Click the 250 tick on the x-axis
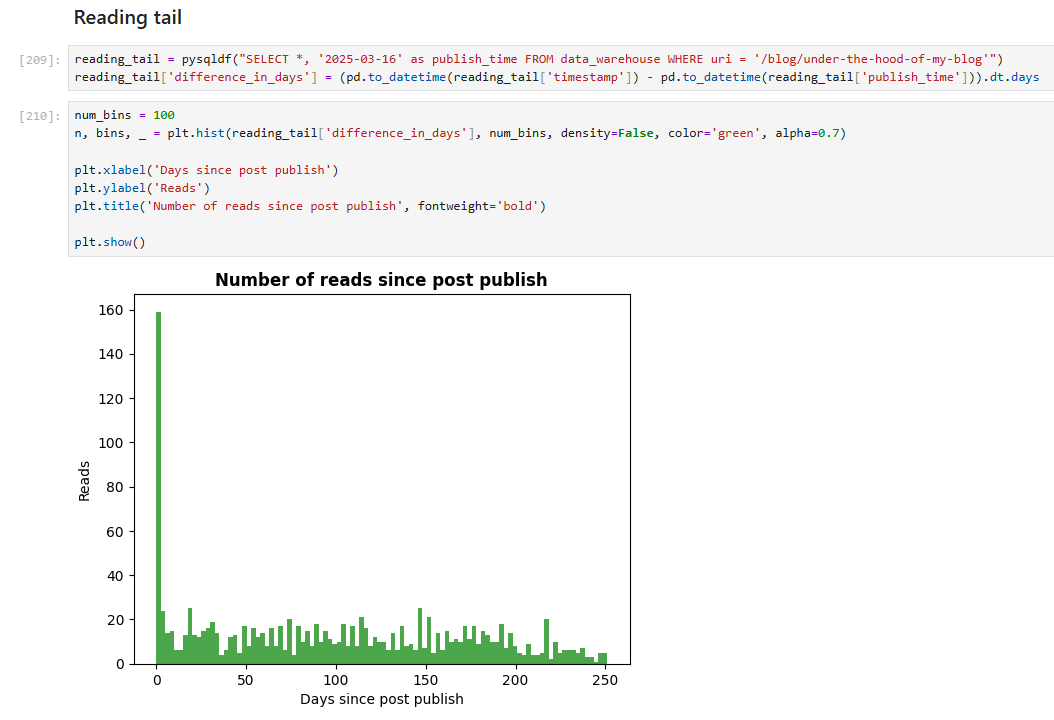Screen dimensions: 1054x720 tap(604, 680)
